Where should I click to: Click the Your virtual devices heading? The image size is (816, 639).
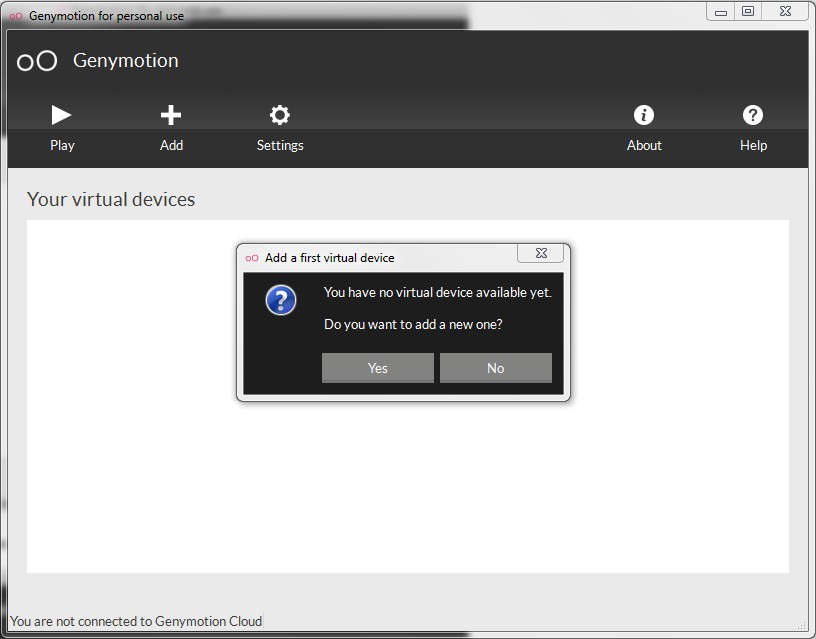[x=111, y=199]
